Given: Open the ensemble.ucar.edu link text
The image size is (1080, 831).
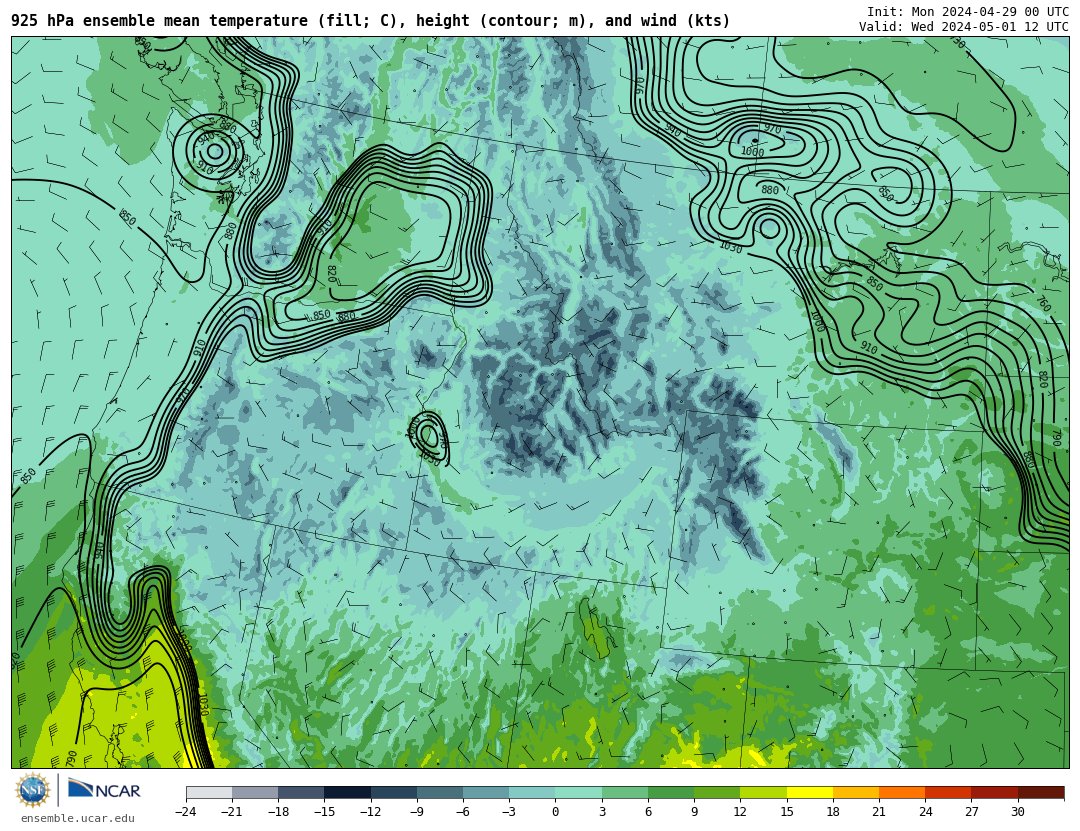Looking at the screenshot, I should tap(78, 819).
